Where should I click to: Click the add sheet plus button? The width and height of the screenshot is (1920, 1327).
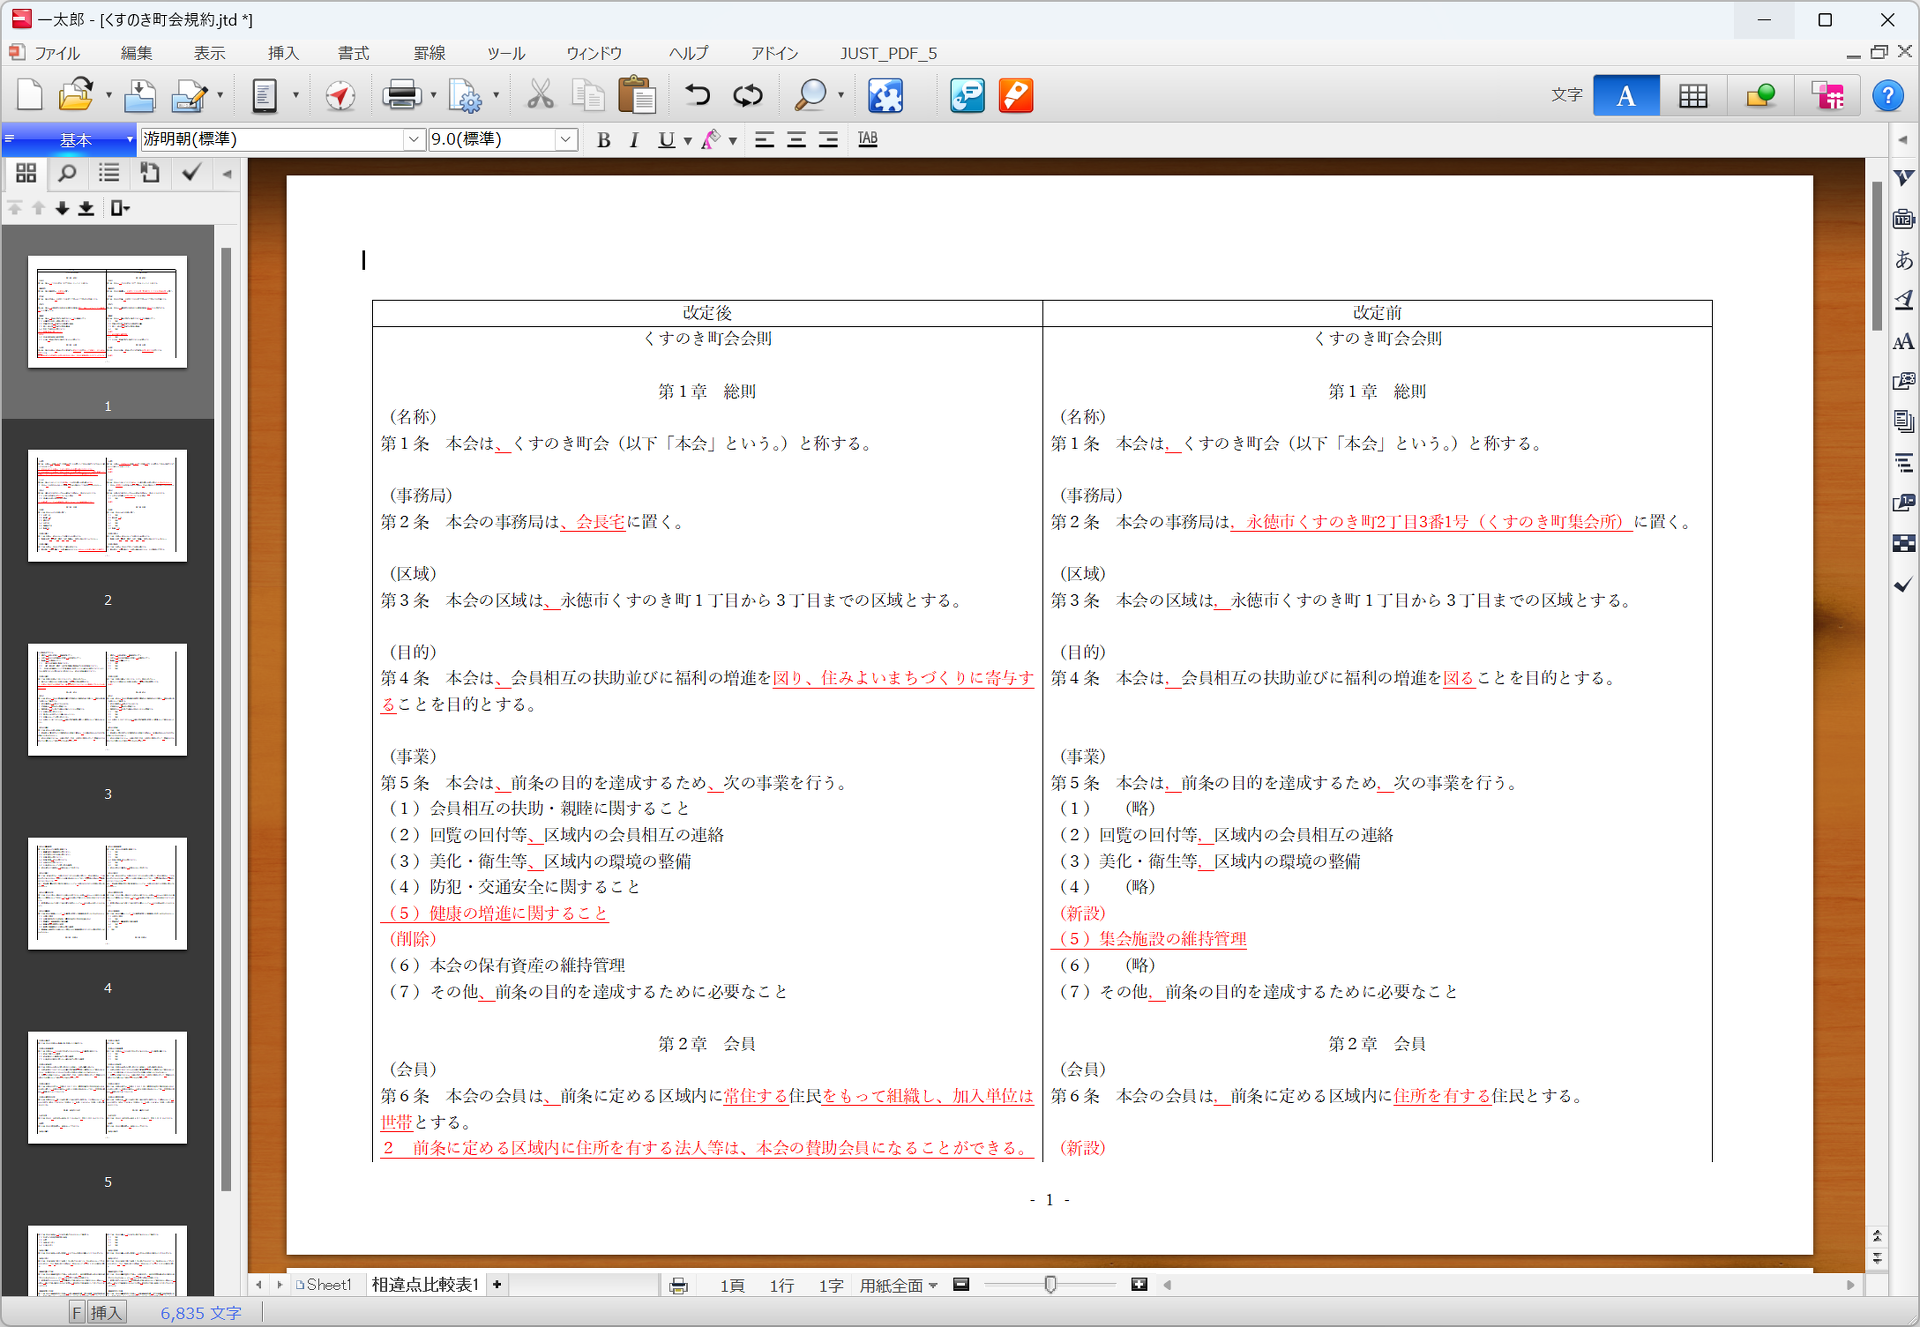pos(497,1285)
